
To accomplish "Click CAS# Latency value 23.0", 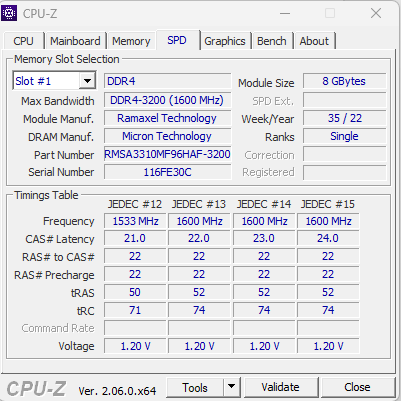I will tap(264, 239).
